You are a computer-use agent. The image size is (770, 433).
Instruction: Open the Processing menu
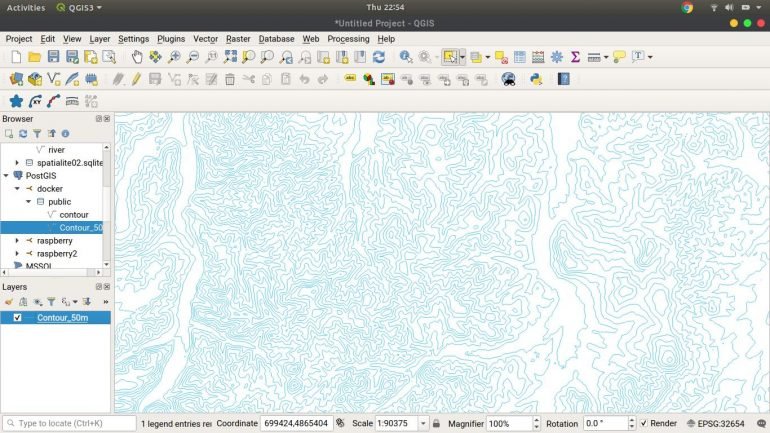(348, 39)
